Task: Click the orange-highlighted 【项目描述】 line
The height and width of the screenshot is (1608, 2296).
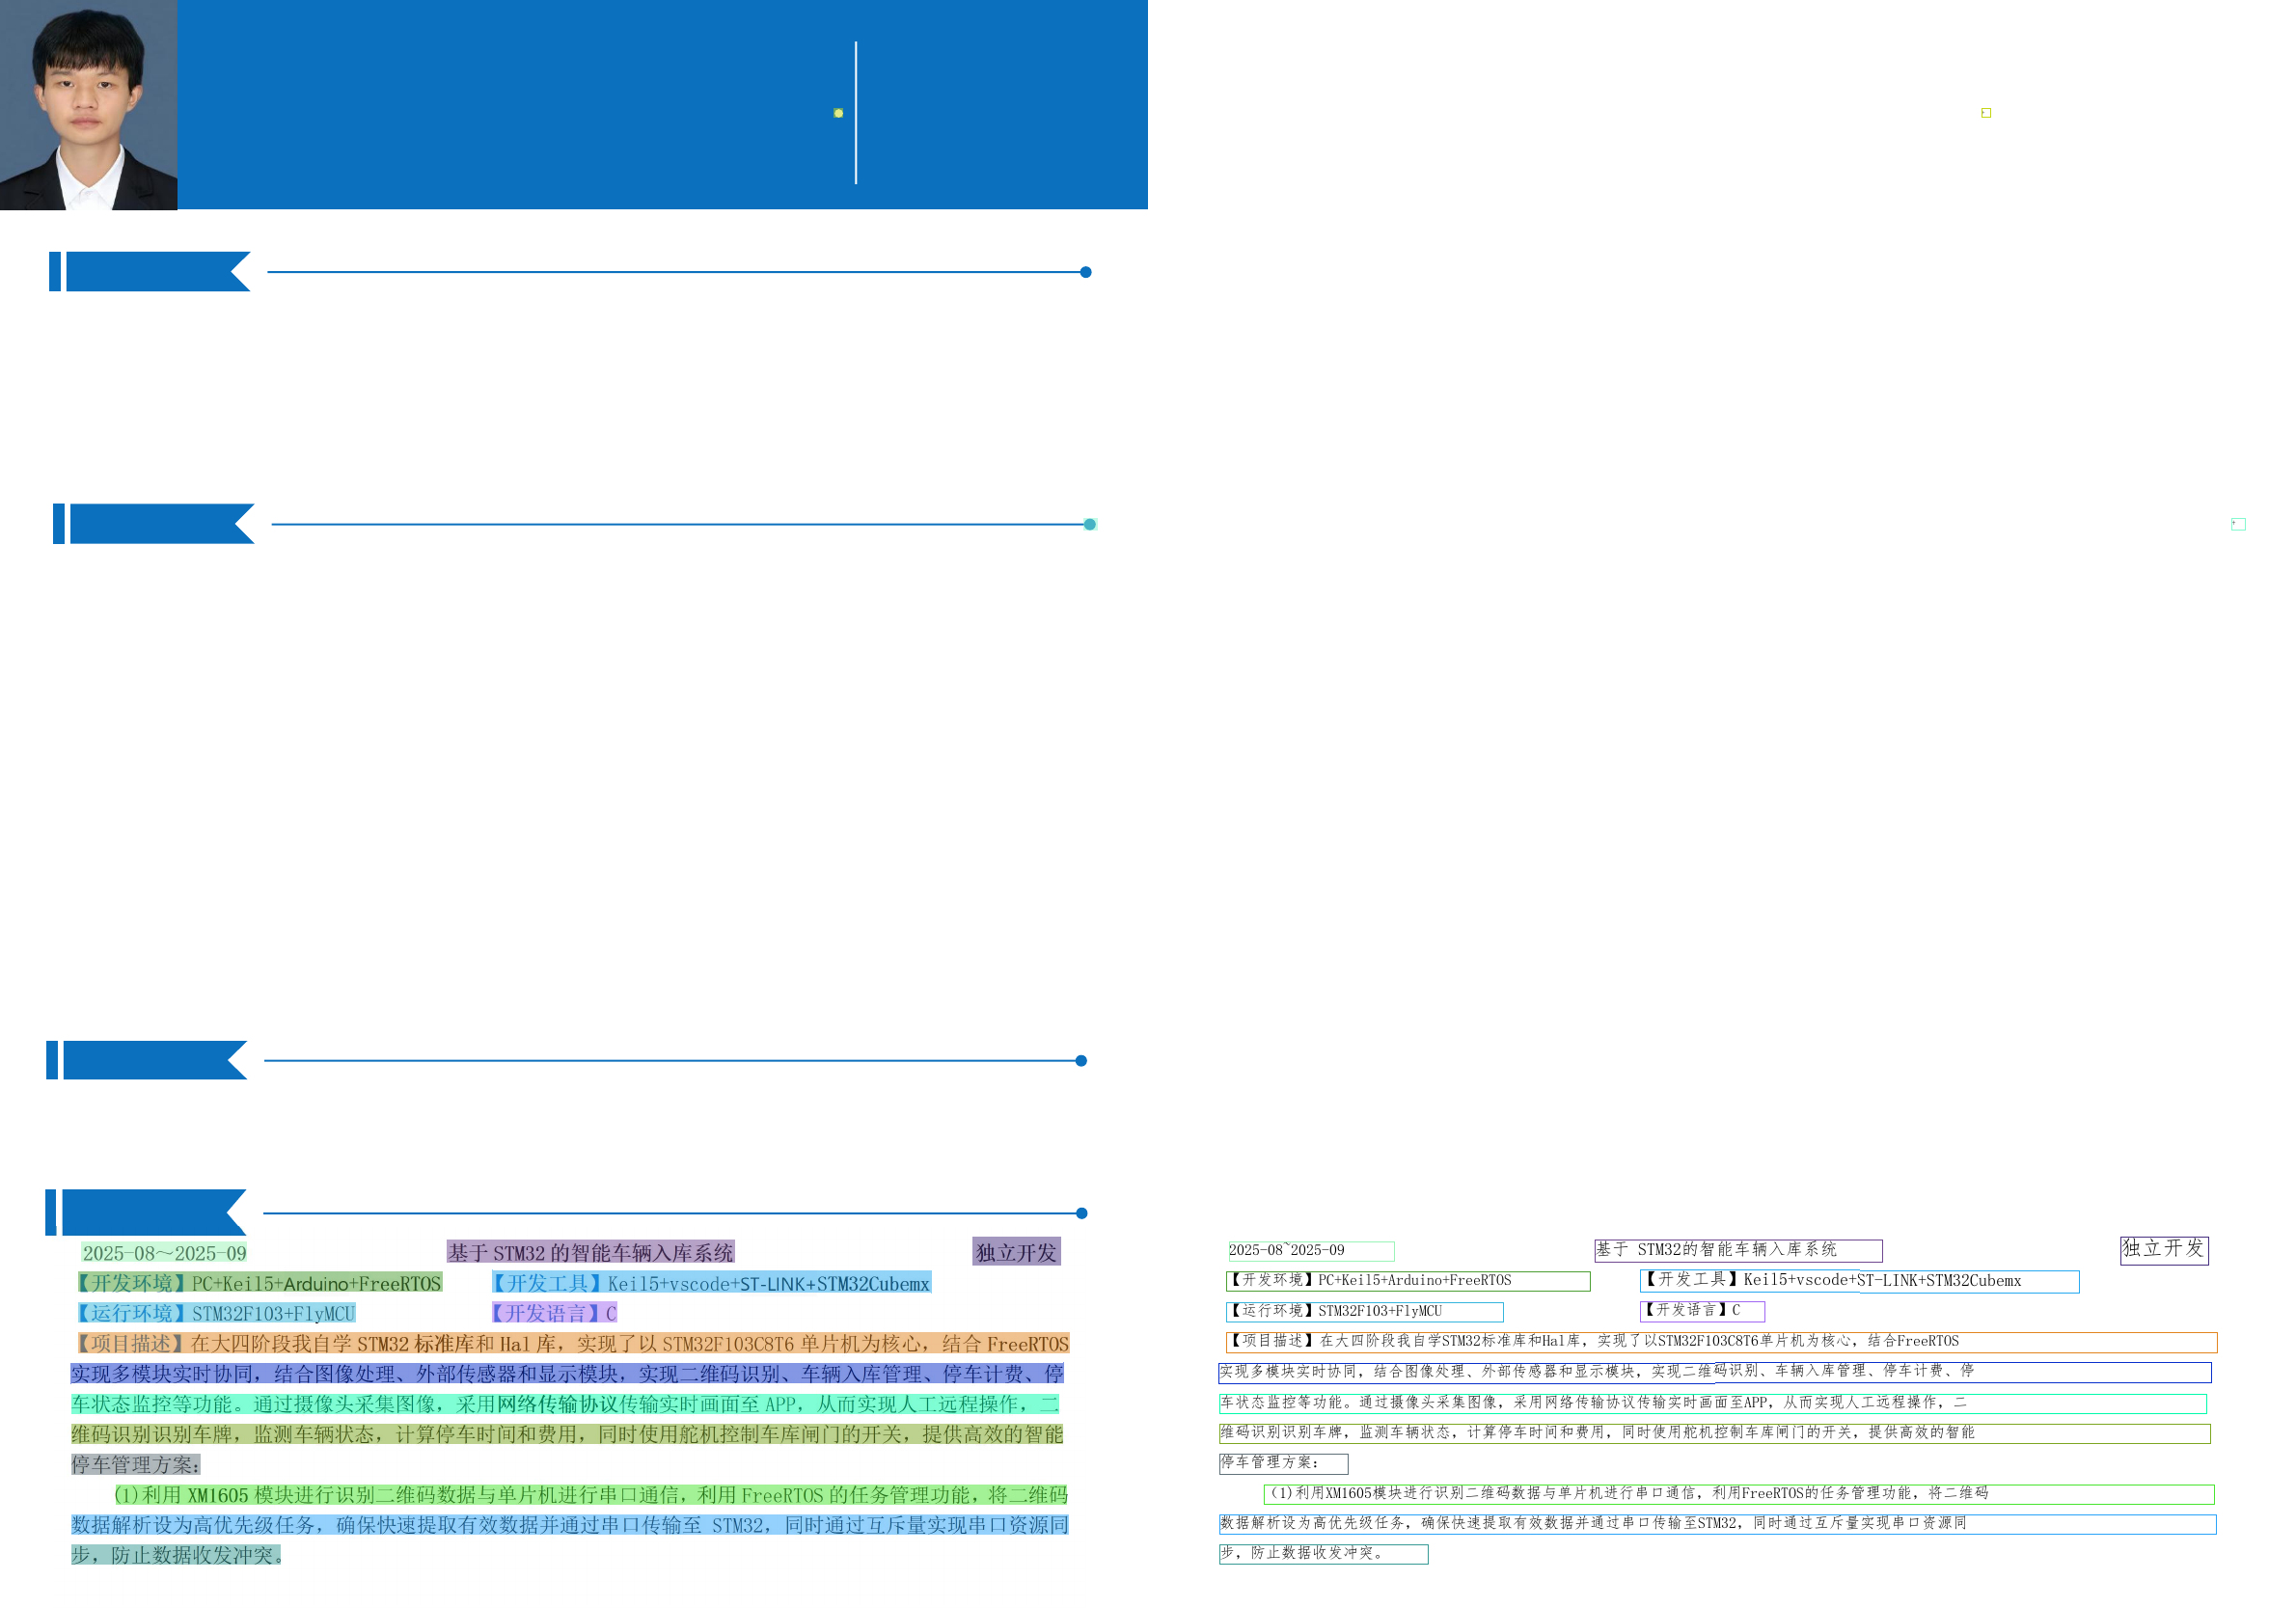Action: pyautogui.click(x=572, y=1343)
